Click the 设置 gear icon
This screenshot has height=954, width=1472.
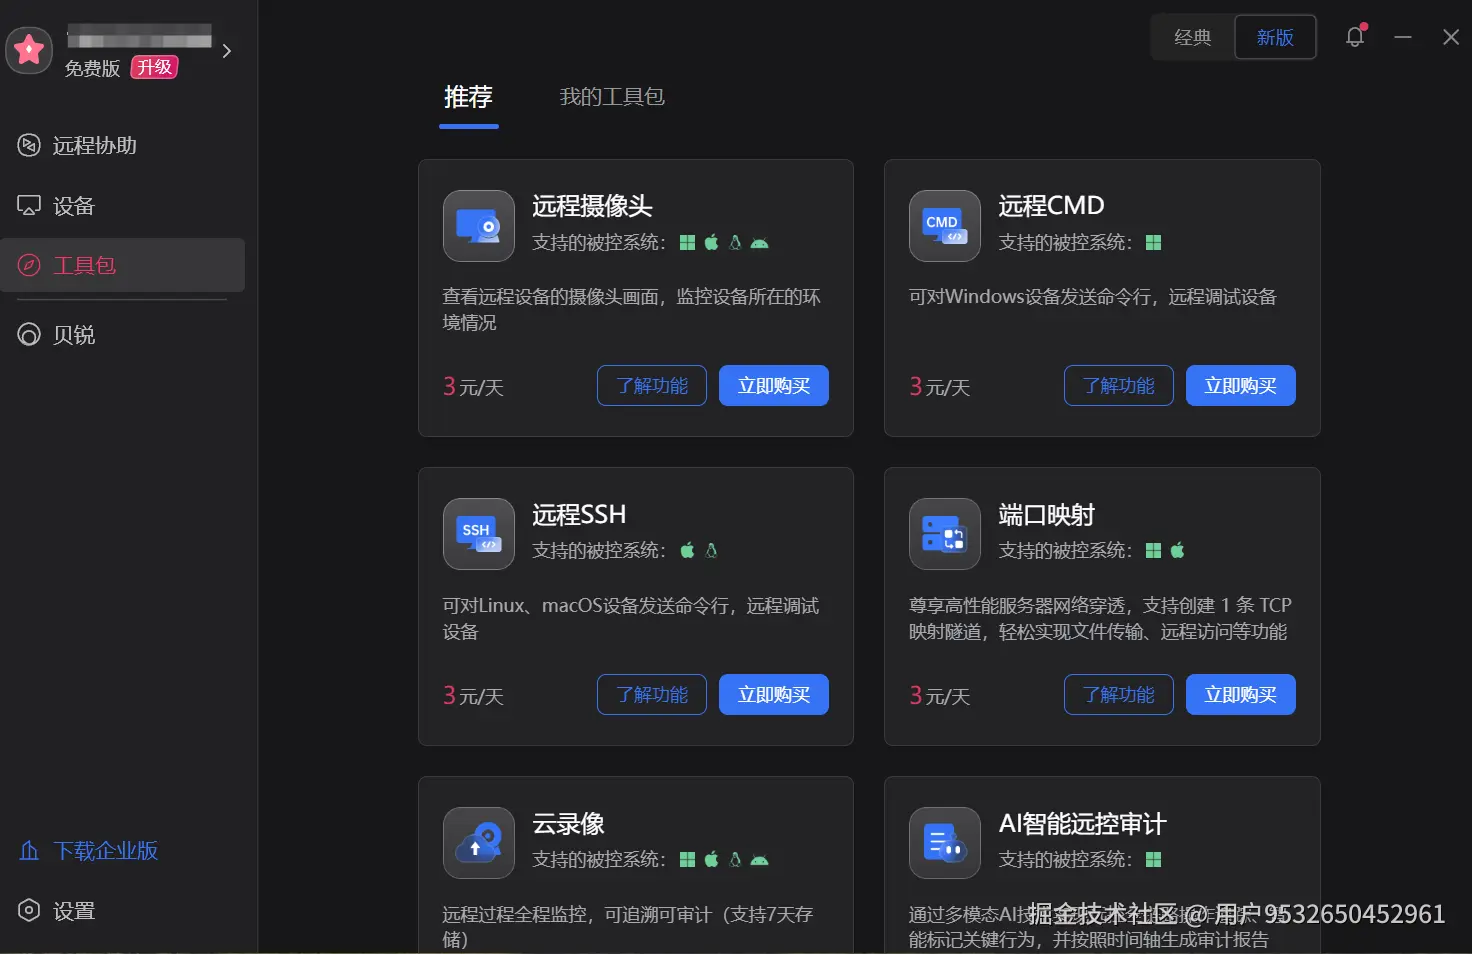(29, 911)
